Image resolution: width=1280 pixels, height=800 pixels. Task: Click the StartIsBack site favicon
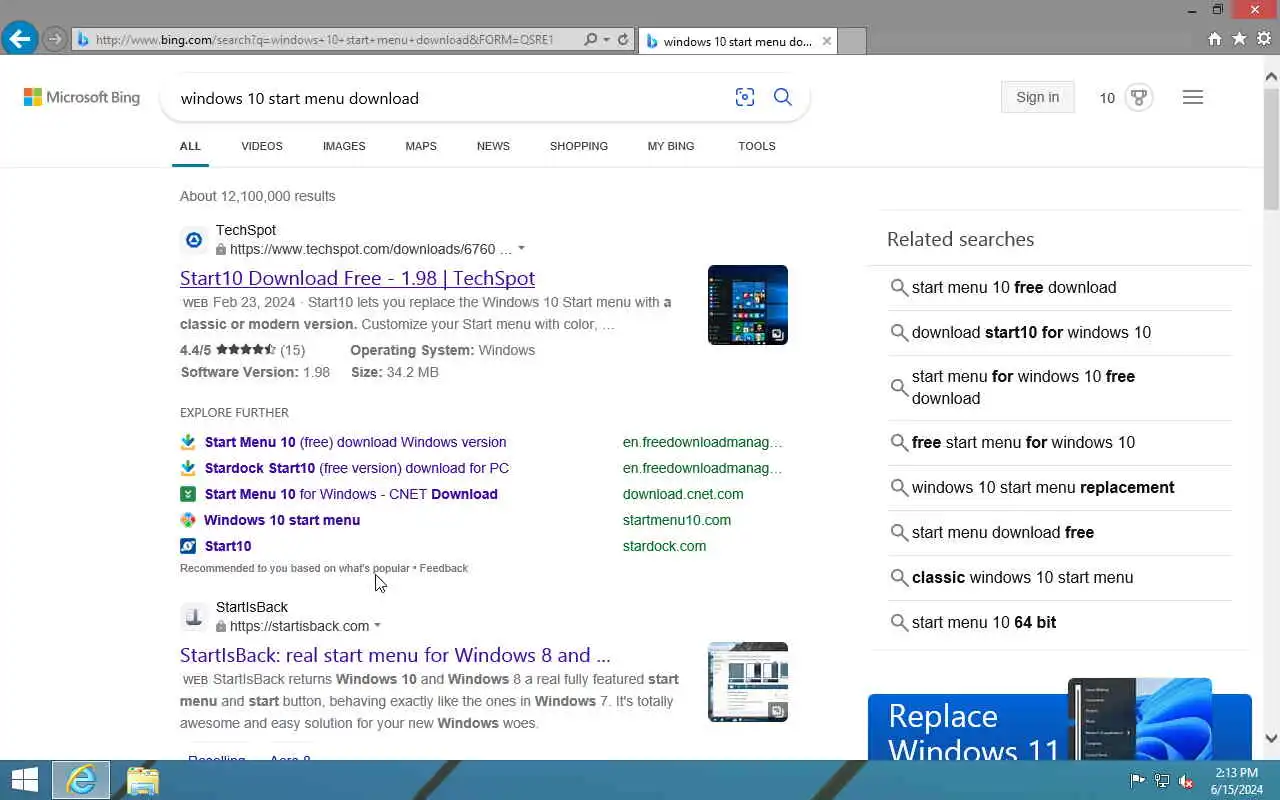coord(194,617)
